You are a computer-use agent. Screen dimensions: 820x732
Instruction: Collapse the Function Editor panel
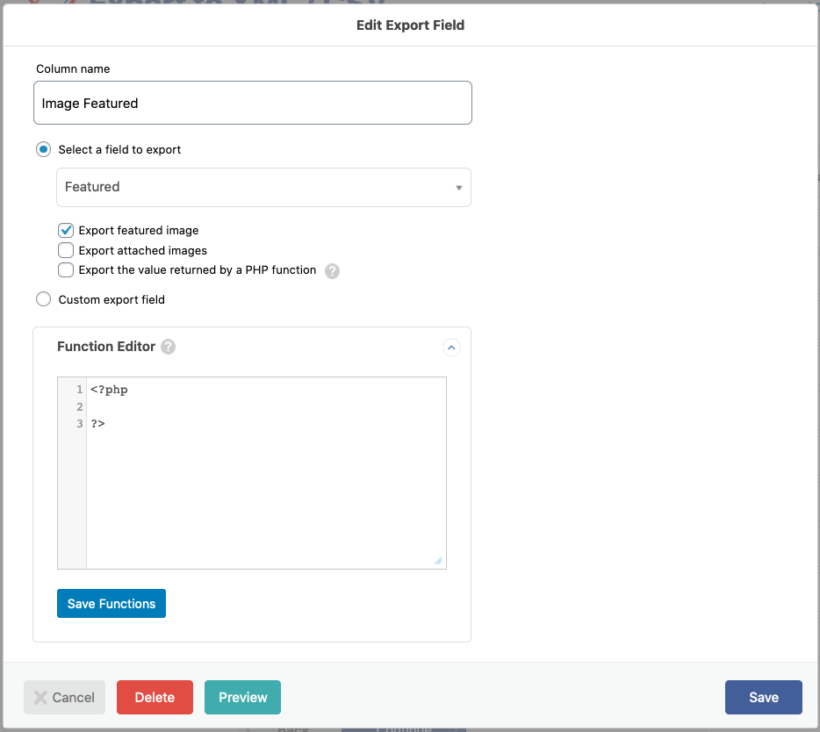coord(451,348)
